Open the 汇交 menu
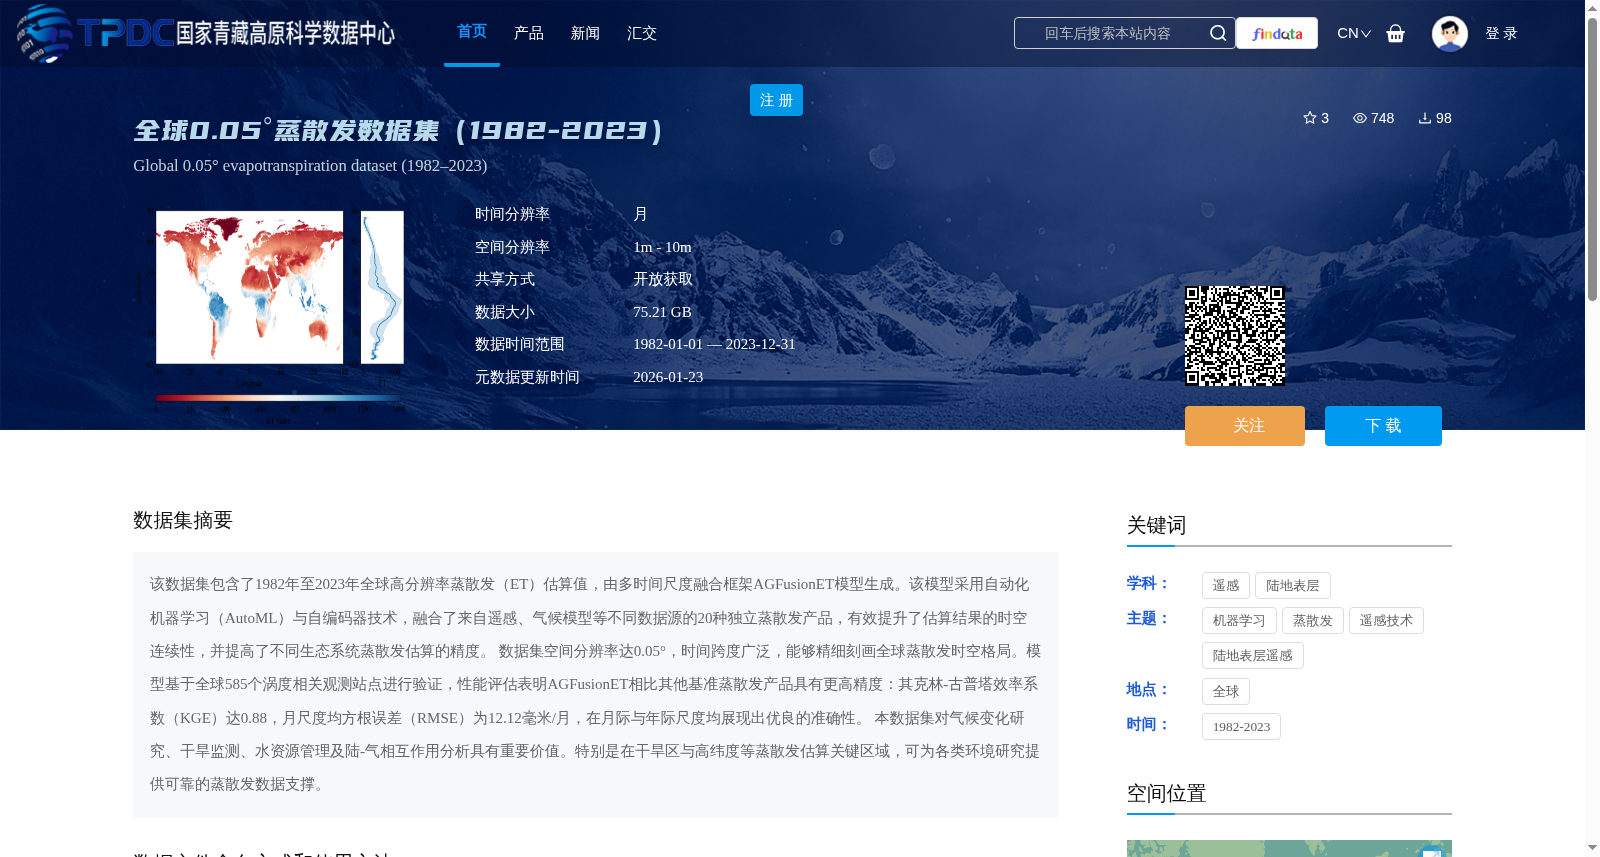The image size is (1600, 857). (642, 33)
